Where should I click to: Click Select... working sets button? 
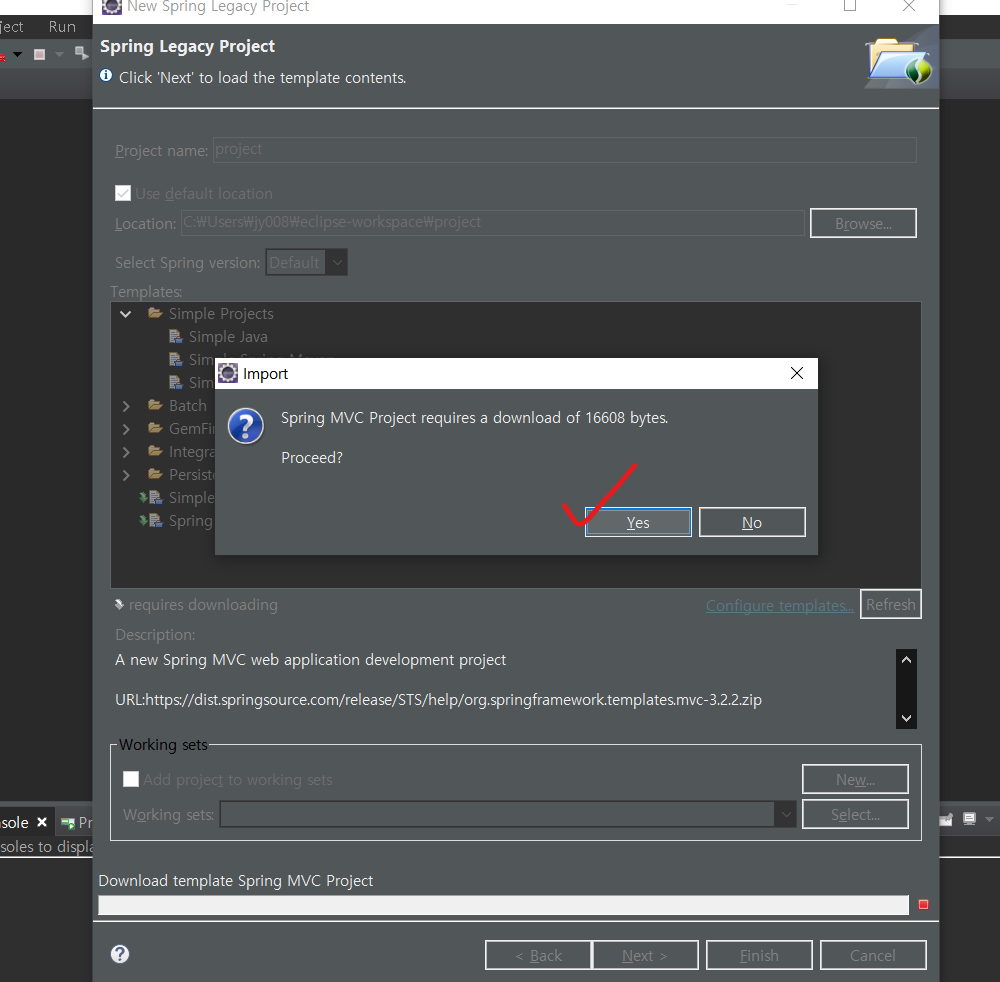coord(855,814)
